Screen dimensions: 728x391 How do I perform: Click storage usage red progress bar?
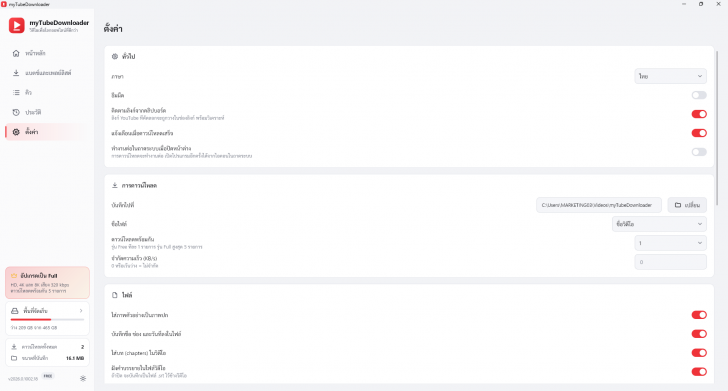pyautogui.click(x=47, y=319)
